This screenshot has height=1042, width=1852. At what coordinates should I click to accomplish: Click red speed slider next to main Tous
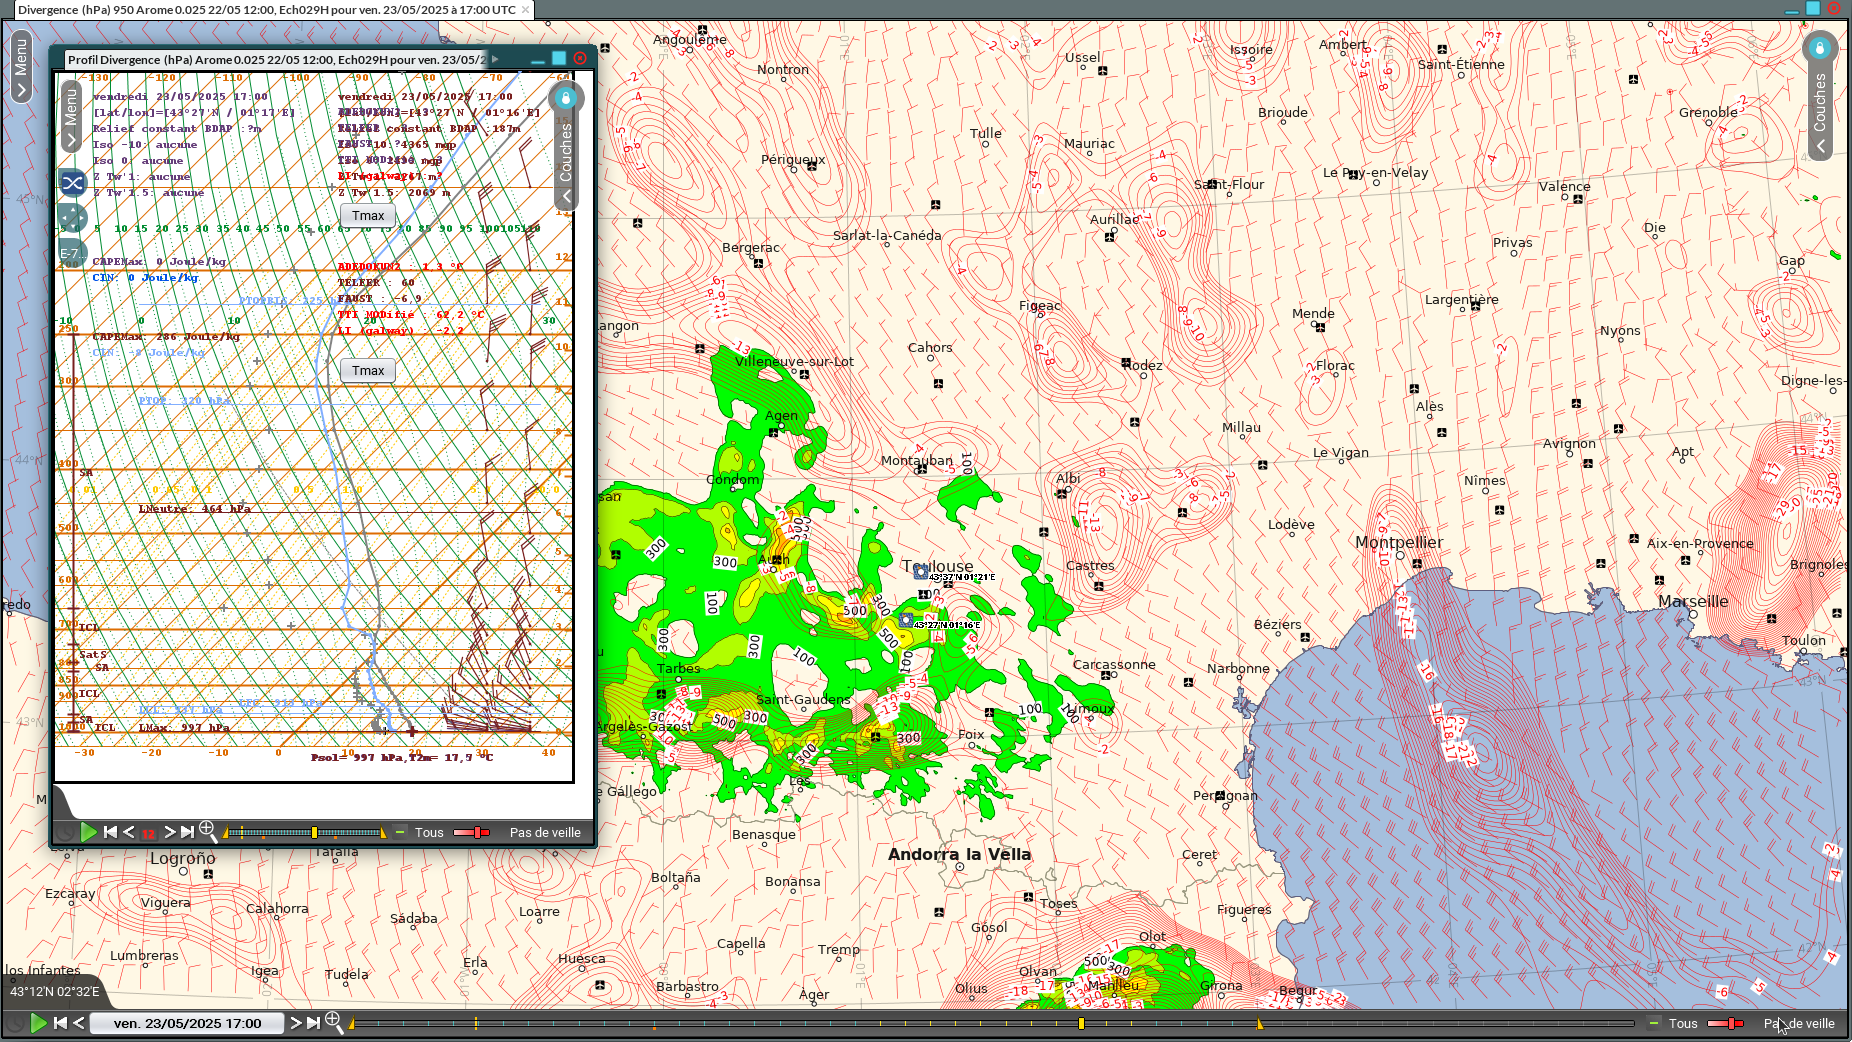(x=1725, y=1023)
